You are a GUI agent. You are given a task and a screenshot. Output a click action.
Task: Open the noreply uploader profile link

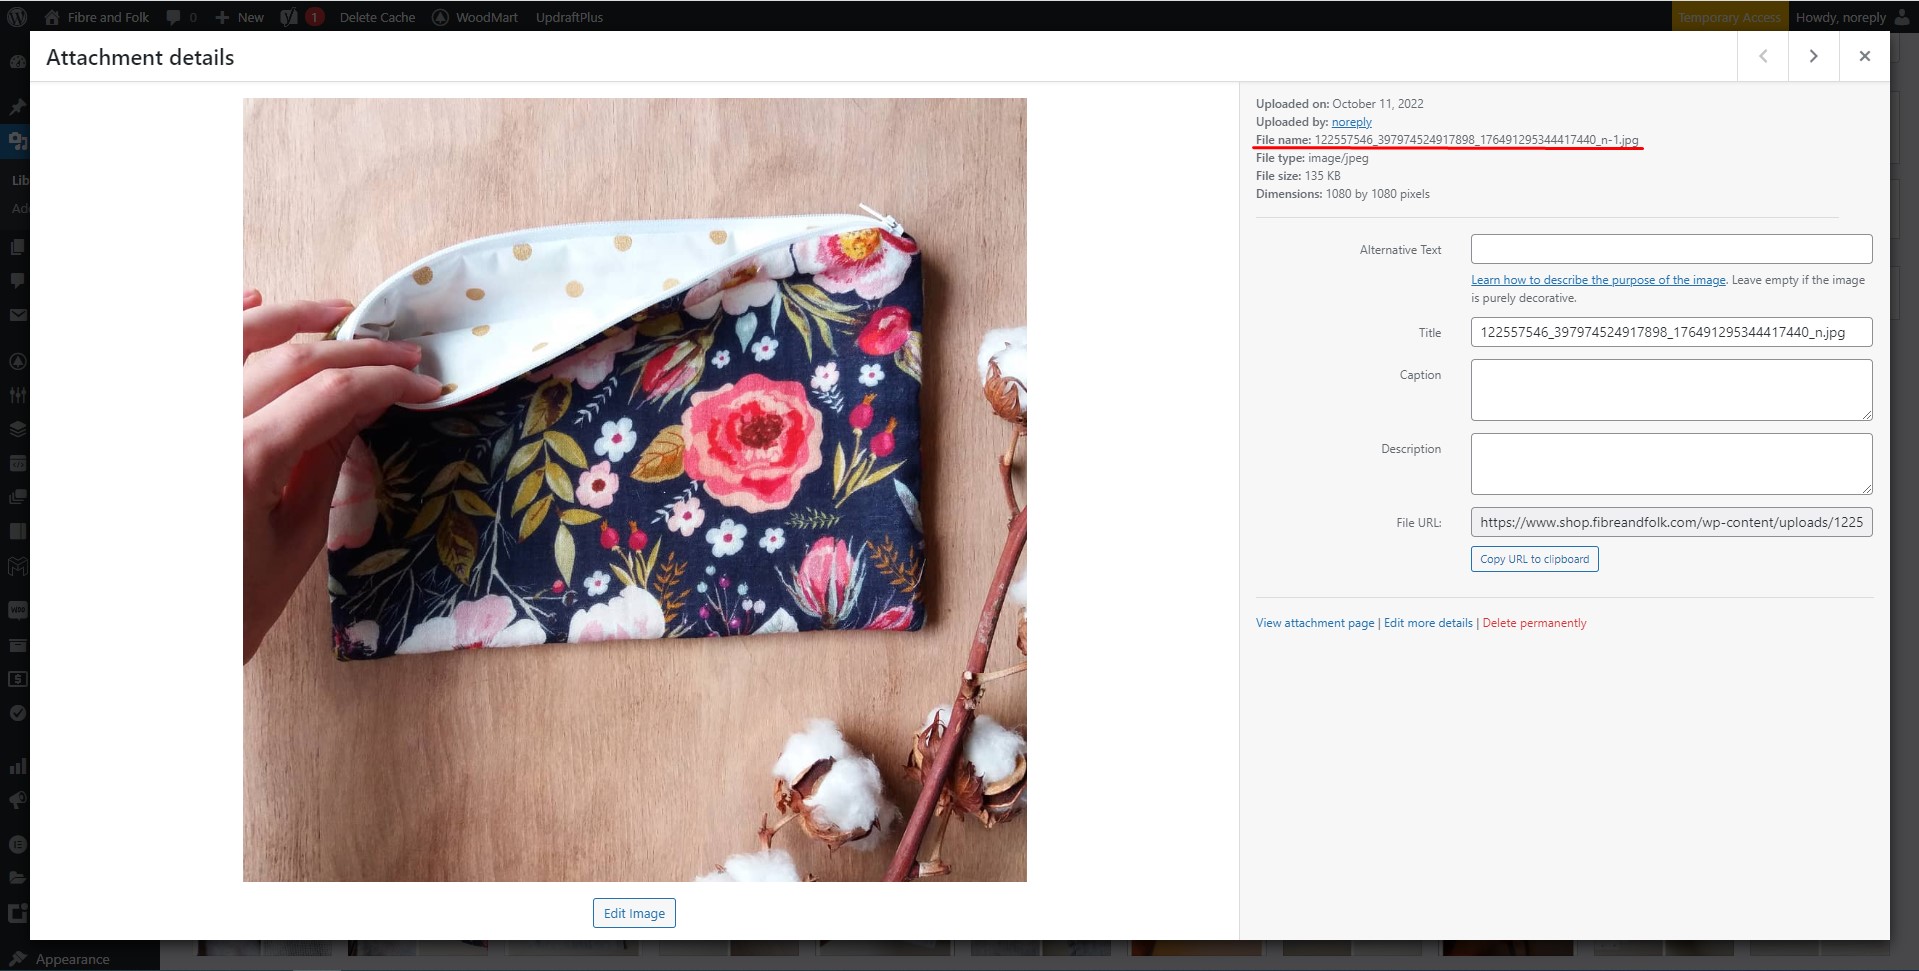point(1351,122)
